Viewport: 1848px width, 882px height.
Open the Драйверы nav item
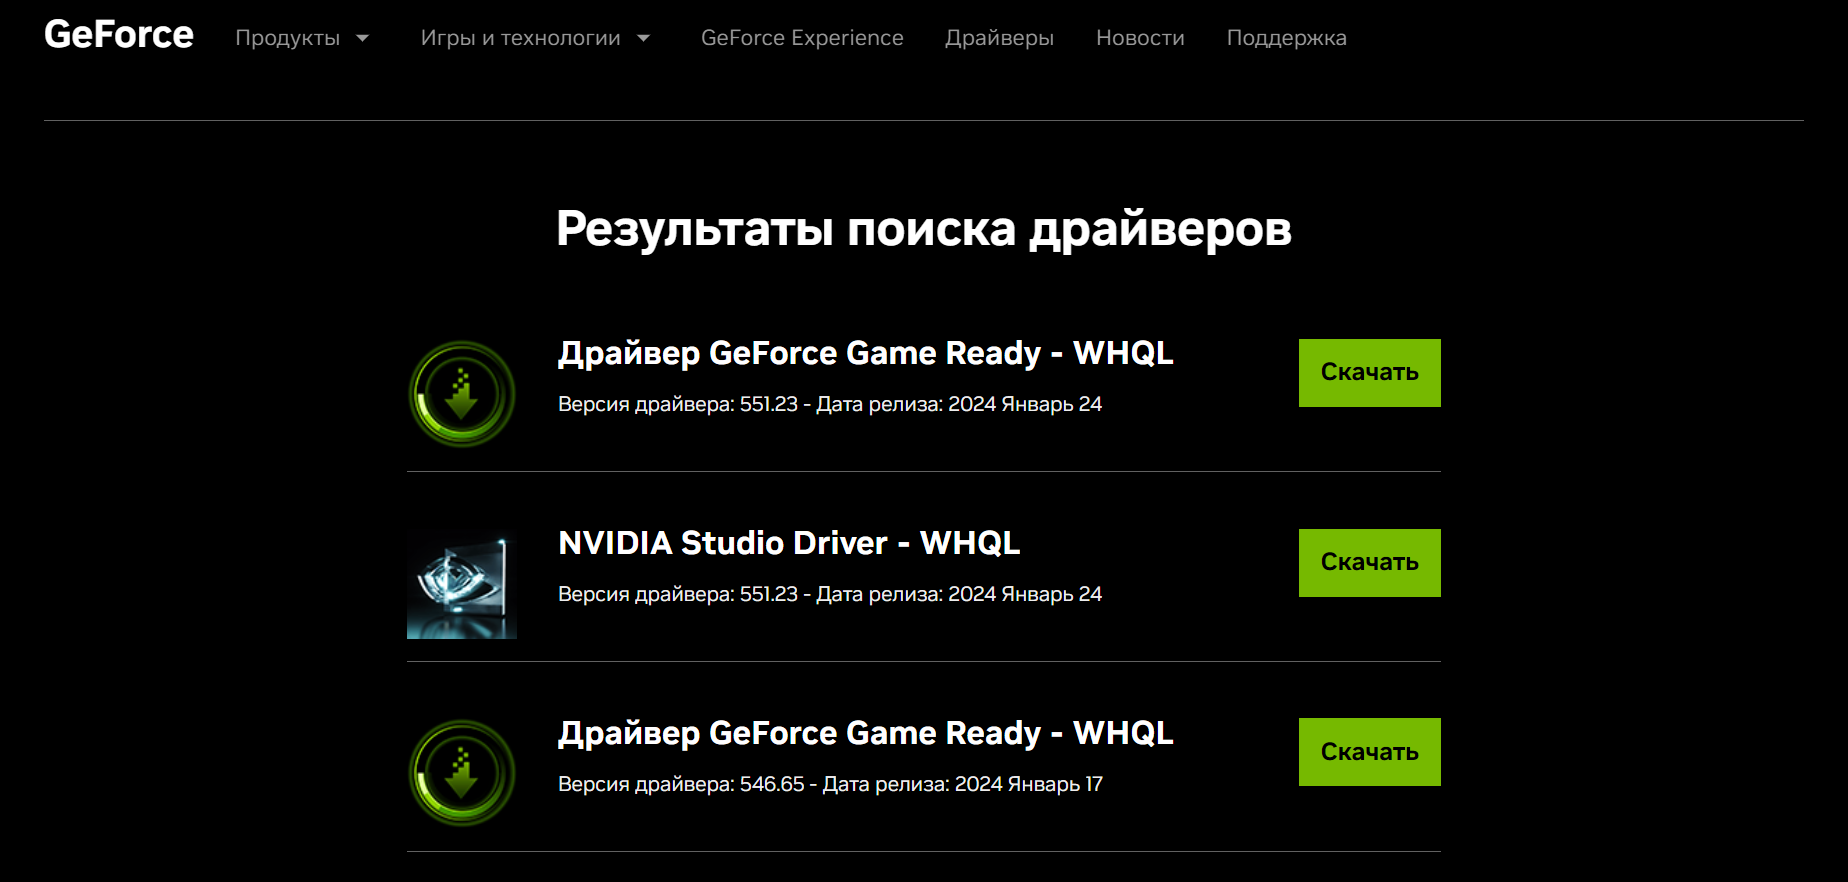pyautogui.click(x=1000, y=38)
